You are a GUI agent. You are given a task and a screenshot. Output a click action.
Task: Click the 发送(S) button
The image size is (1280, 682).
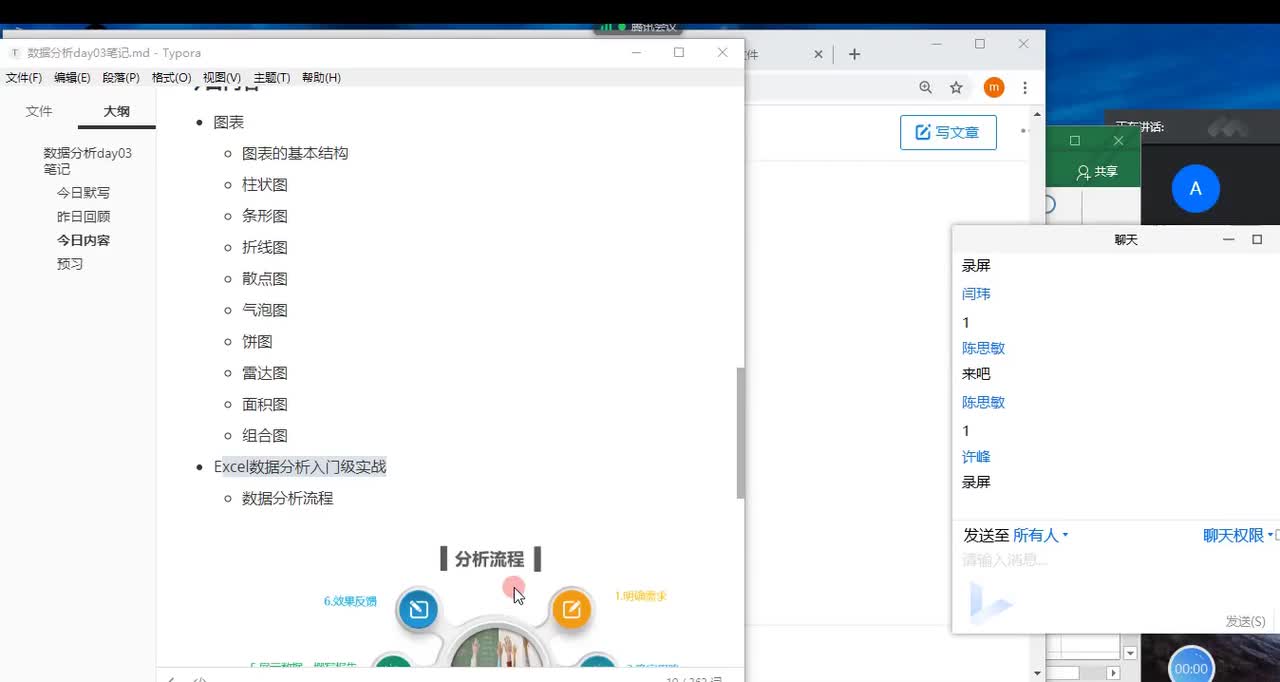click(1245, 621)
